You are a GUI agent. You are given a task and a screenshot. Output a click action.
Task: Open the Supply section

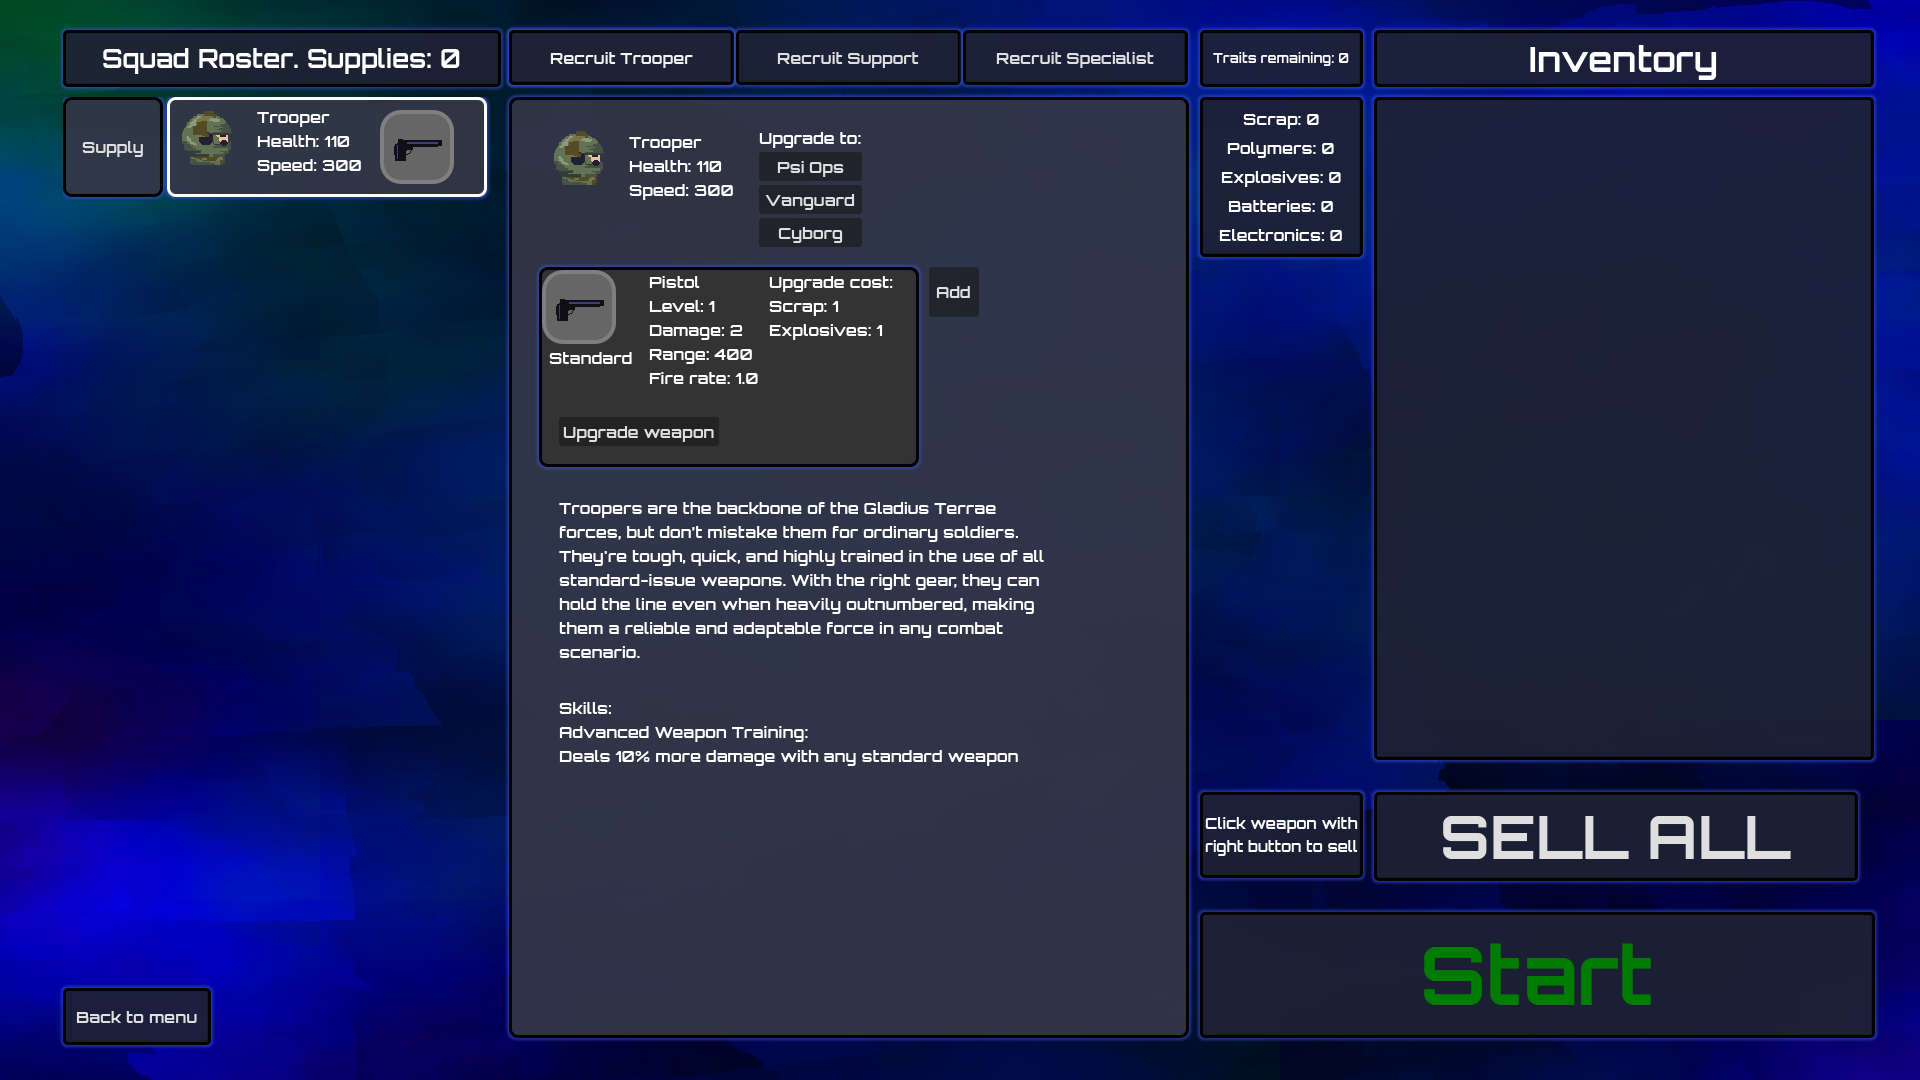(x=112, y=147)
